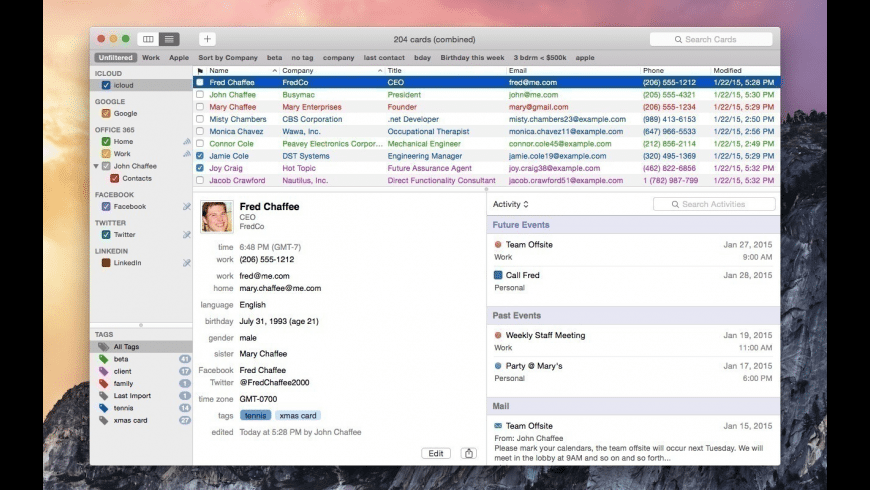This screenshot has height=490, width=870.
Task: Click the All Tags icon
Action: coord(104,347)
